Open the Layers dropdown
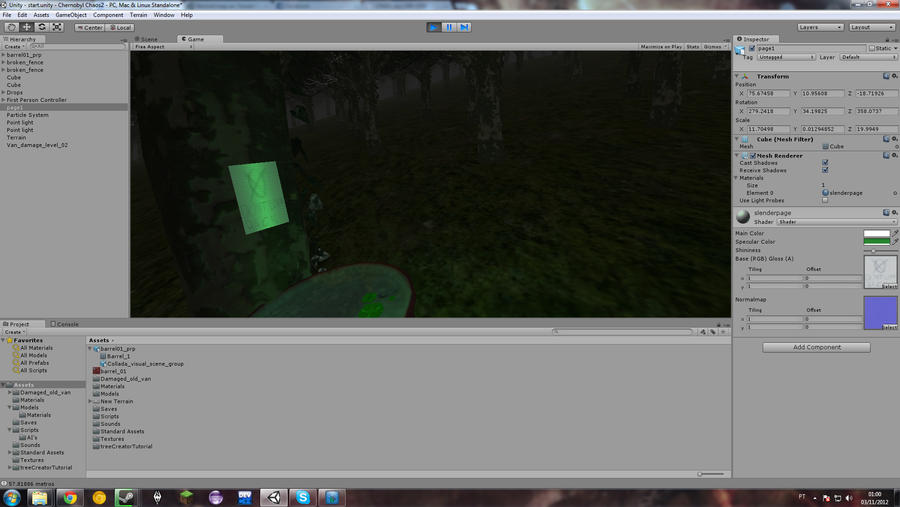900x507 pixels. coord(820,27)
